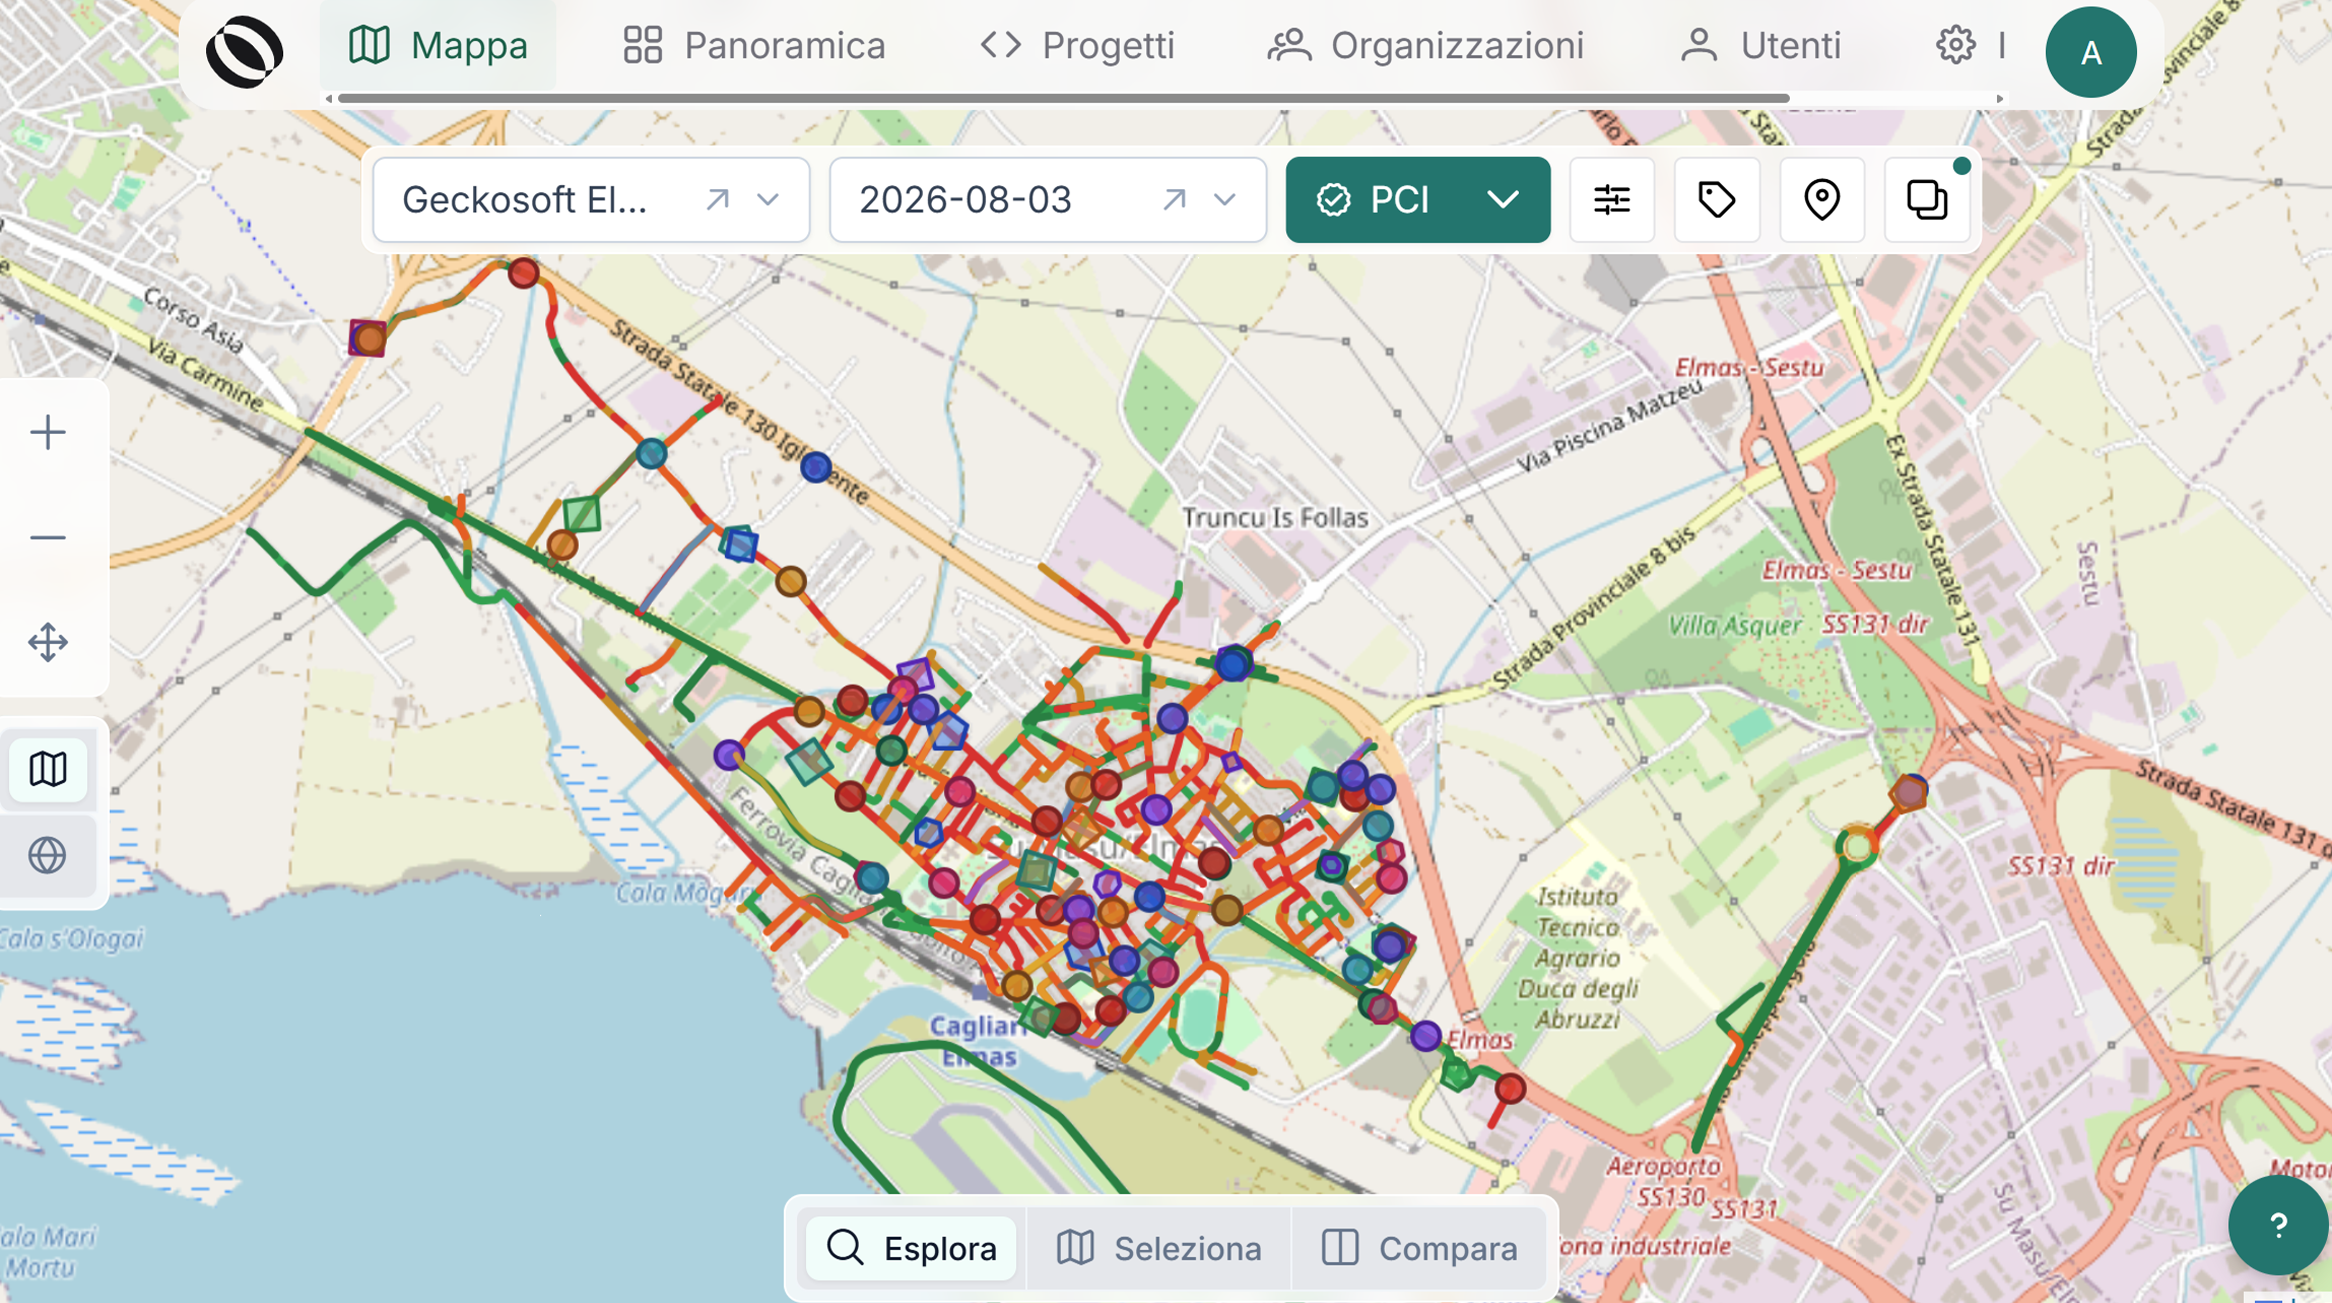Click the blue marker near Iglesiente label
Screen dimensions: 2332x1303
(x=816, y=467)
